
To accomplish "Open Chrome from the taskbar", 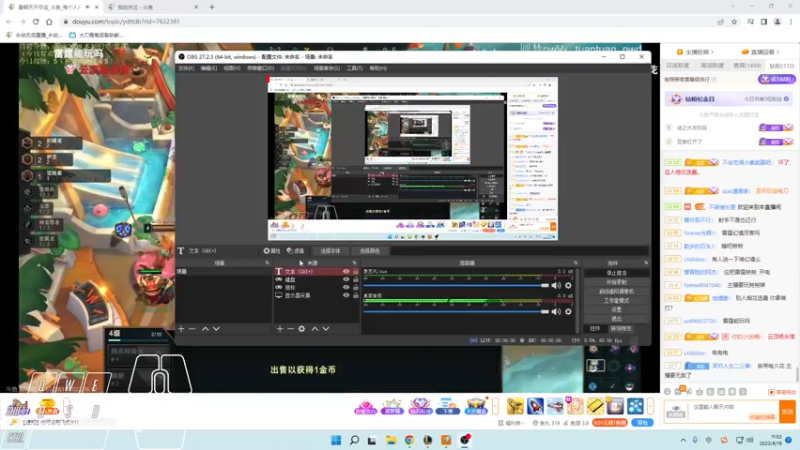I will (409, 440).
